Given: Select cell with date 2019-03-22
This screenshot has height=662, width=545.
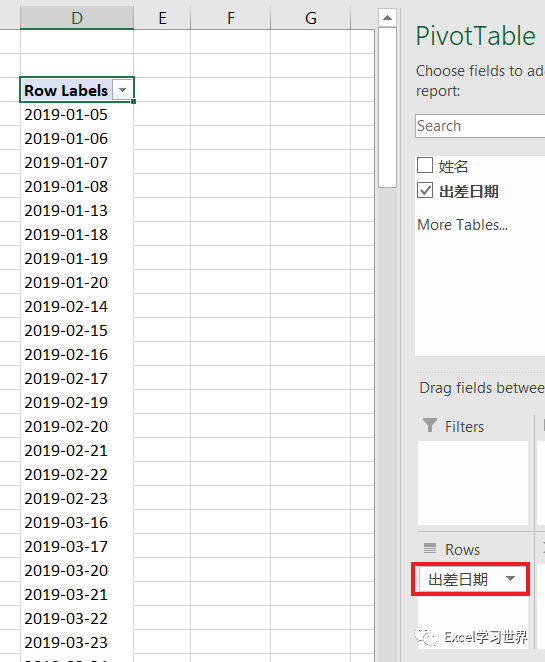Looking at the screenshot, I should click(x=77, y=619).
